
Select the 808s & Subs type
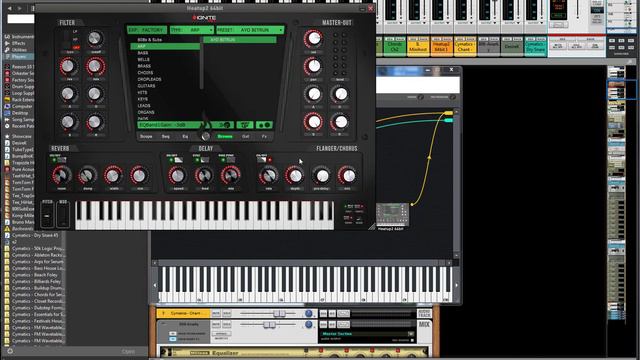pos(150,40)
